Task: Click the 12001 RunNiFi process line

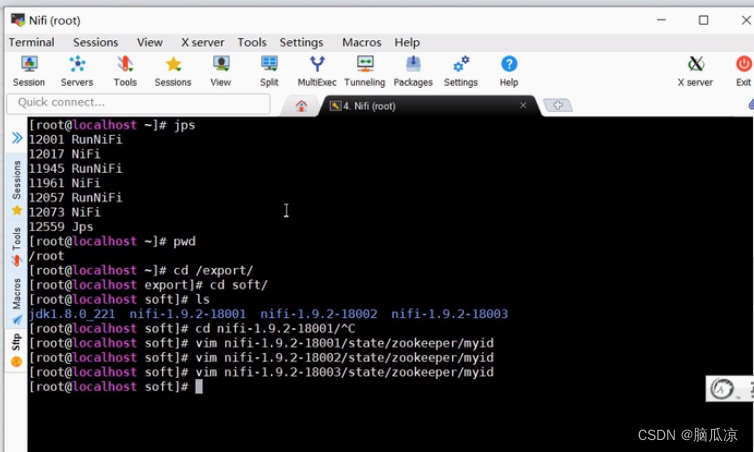Action: pyautogui.click(x=75, y=139)
